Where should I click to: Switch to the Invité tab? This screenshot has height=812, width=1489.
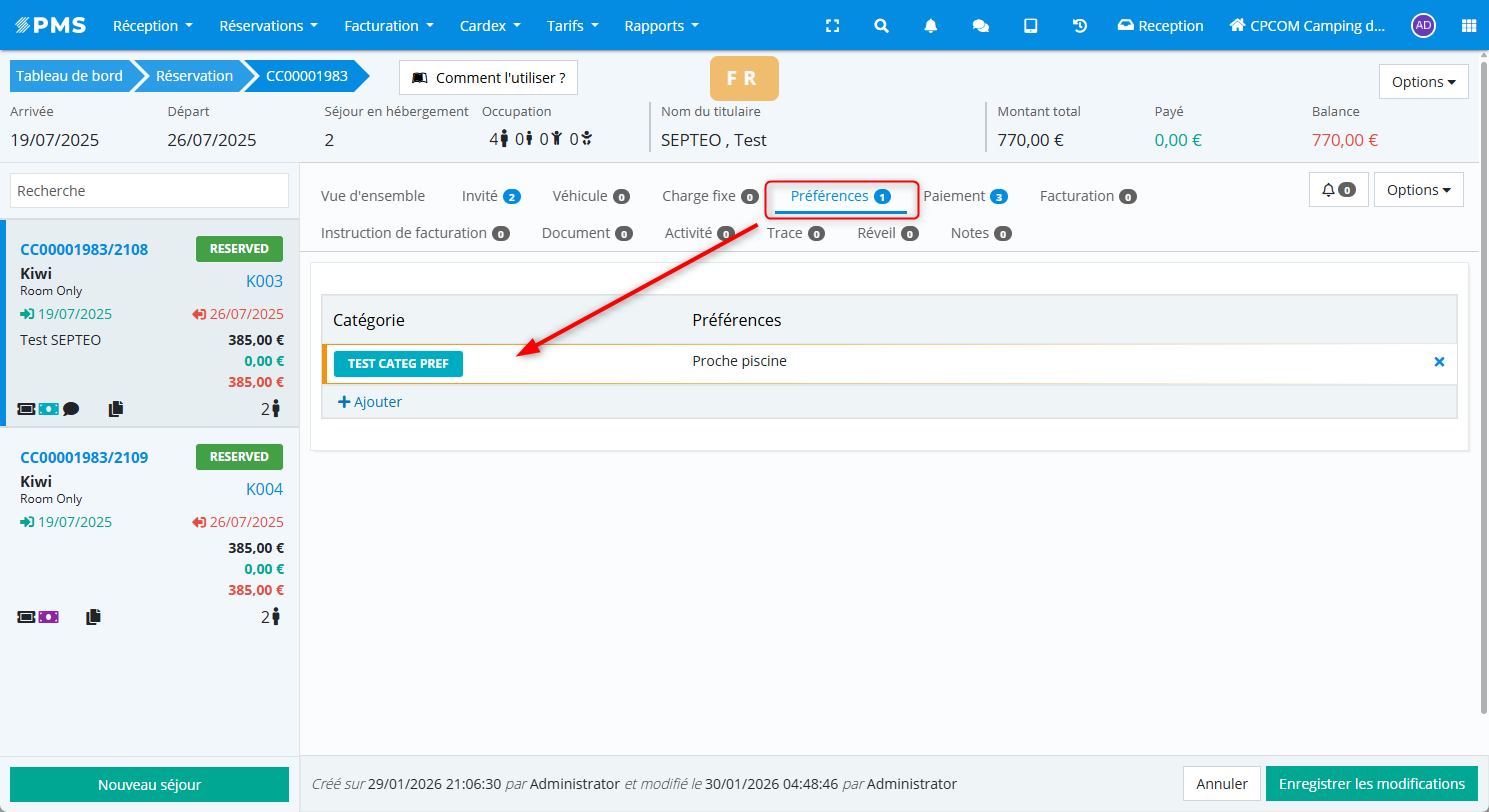click(490, 196)
